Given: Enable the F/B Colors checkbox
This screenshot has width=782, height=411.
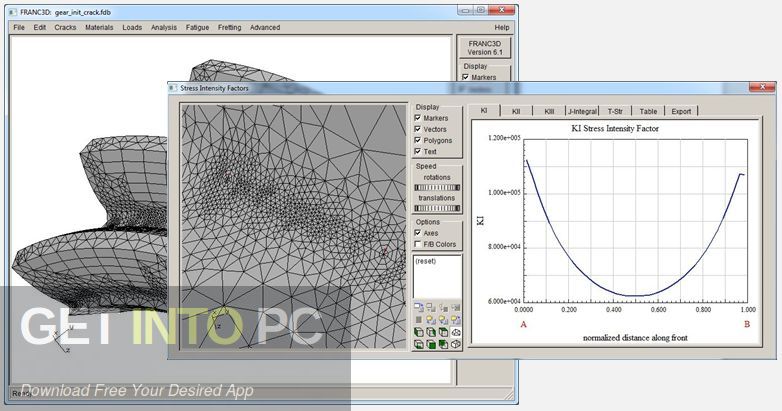Looking at the screenshot, I should [x=417, y=244].
